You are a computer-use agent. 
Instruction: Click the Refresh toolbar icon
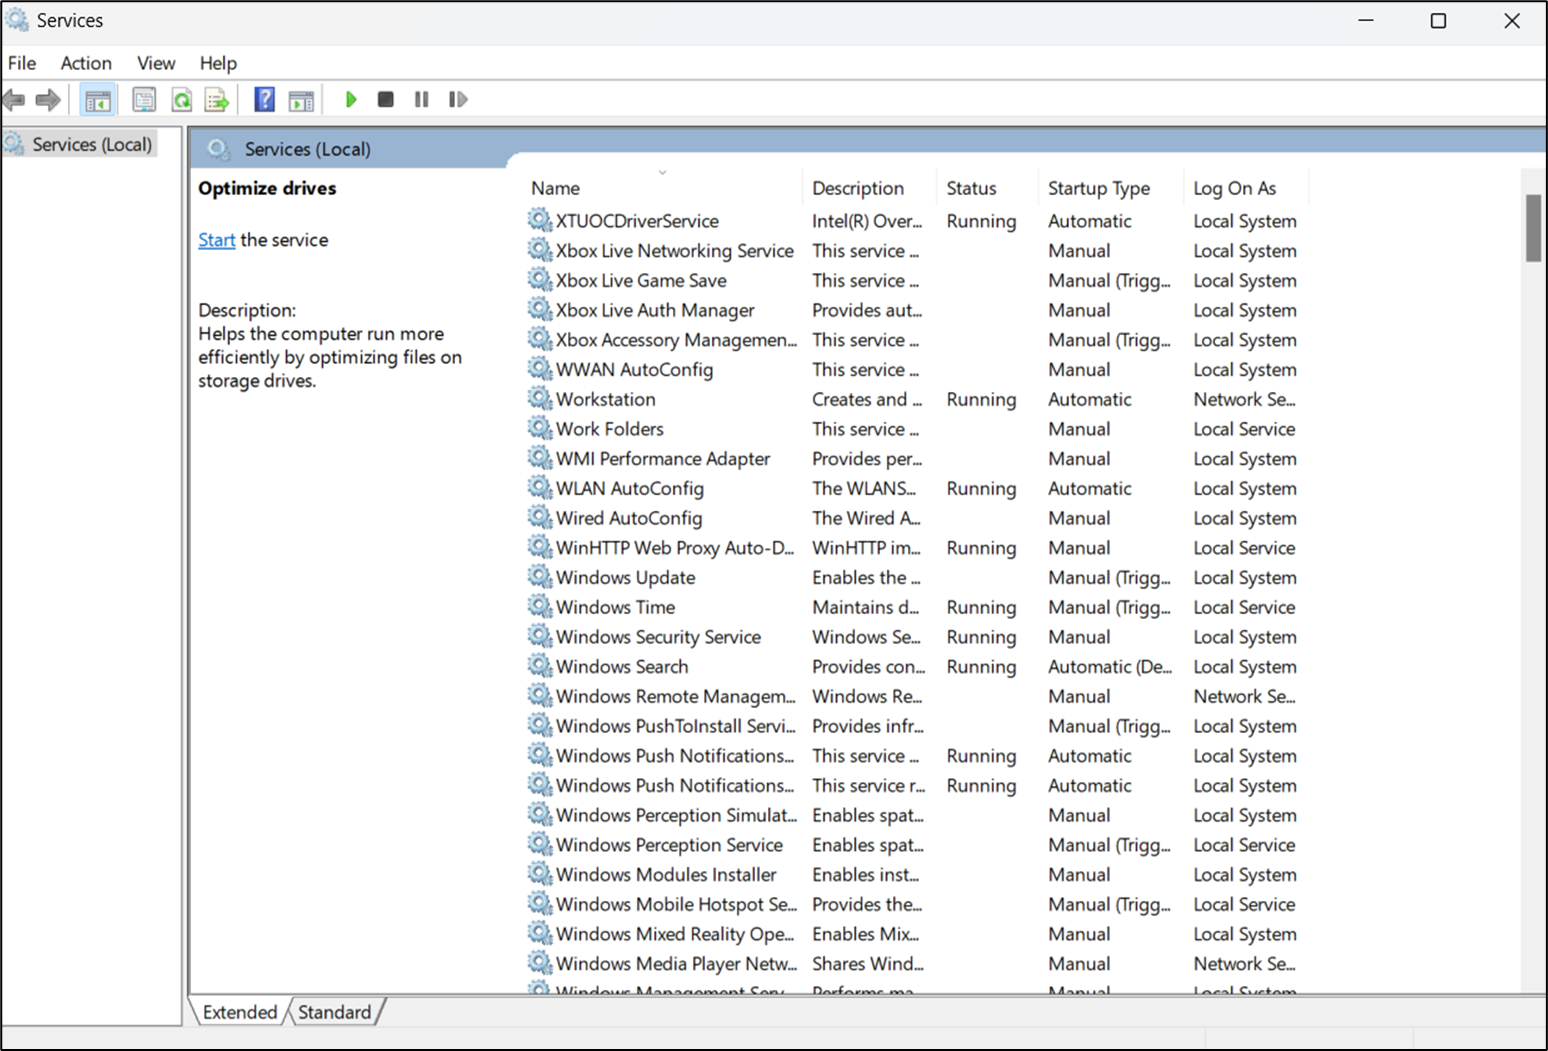point(181,100)
